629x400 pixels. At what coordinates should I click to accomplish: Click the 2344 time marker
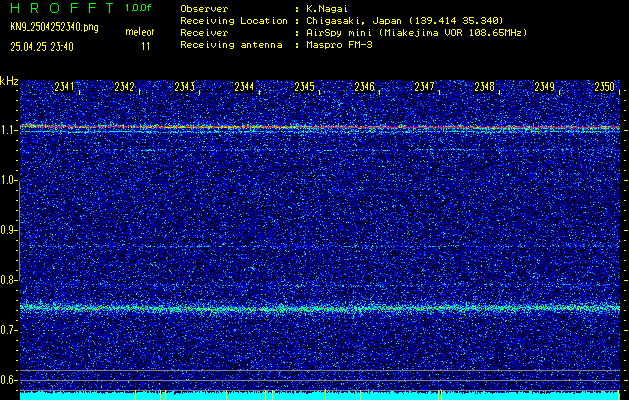(x=244, y=87)
